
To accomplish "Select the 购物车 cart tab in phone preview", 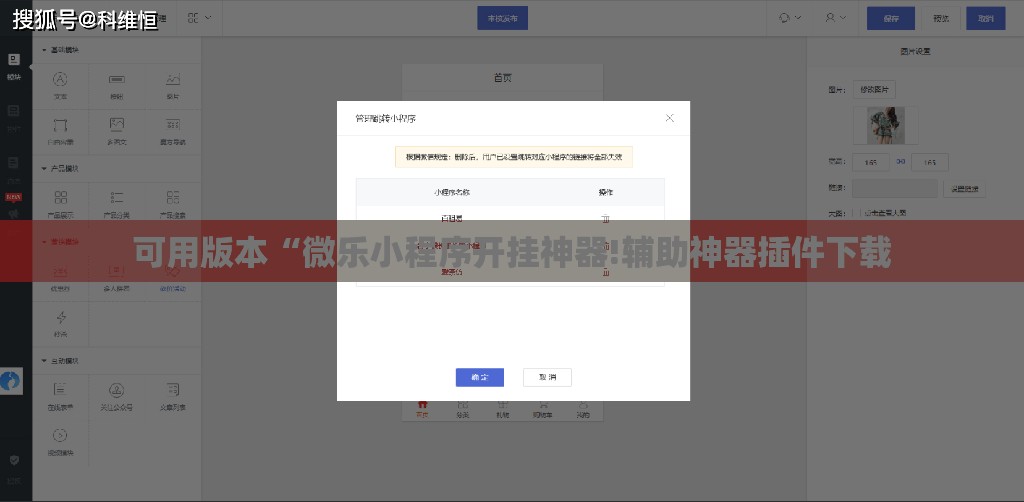I will [542, 410].
